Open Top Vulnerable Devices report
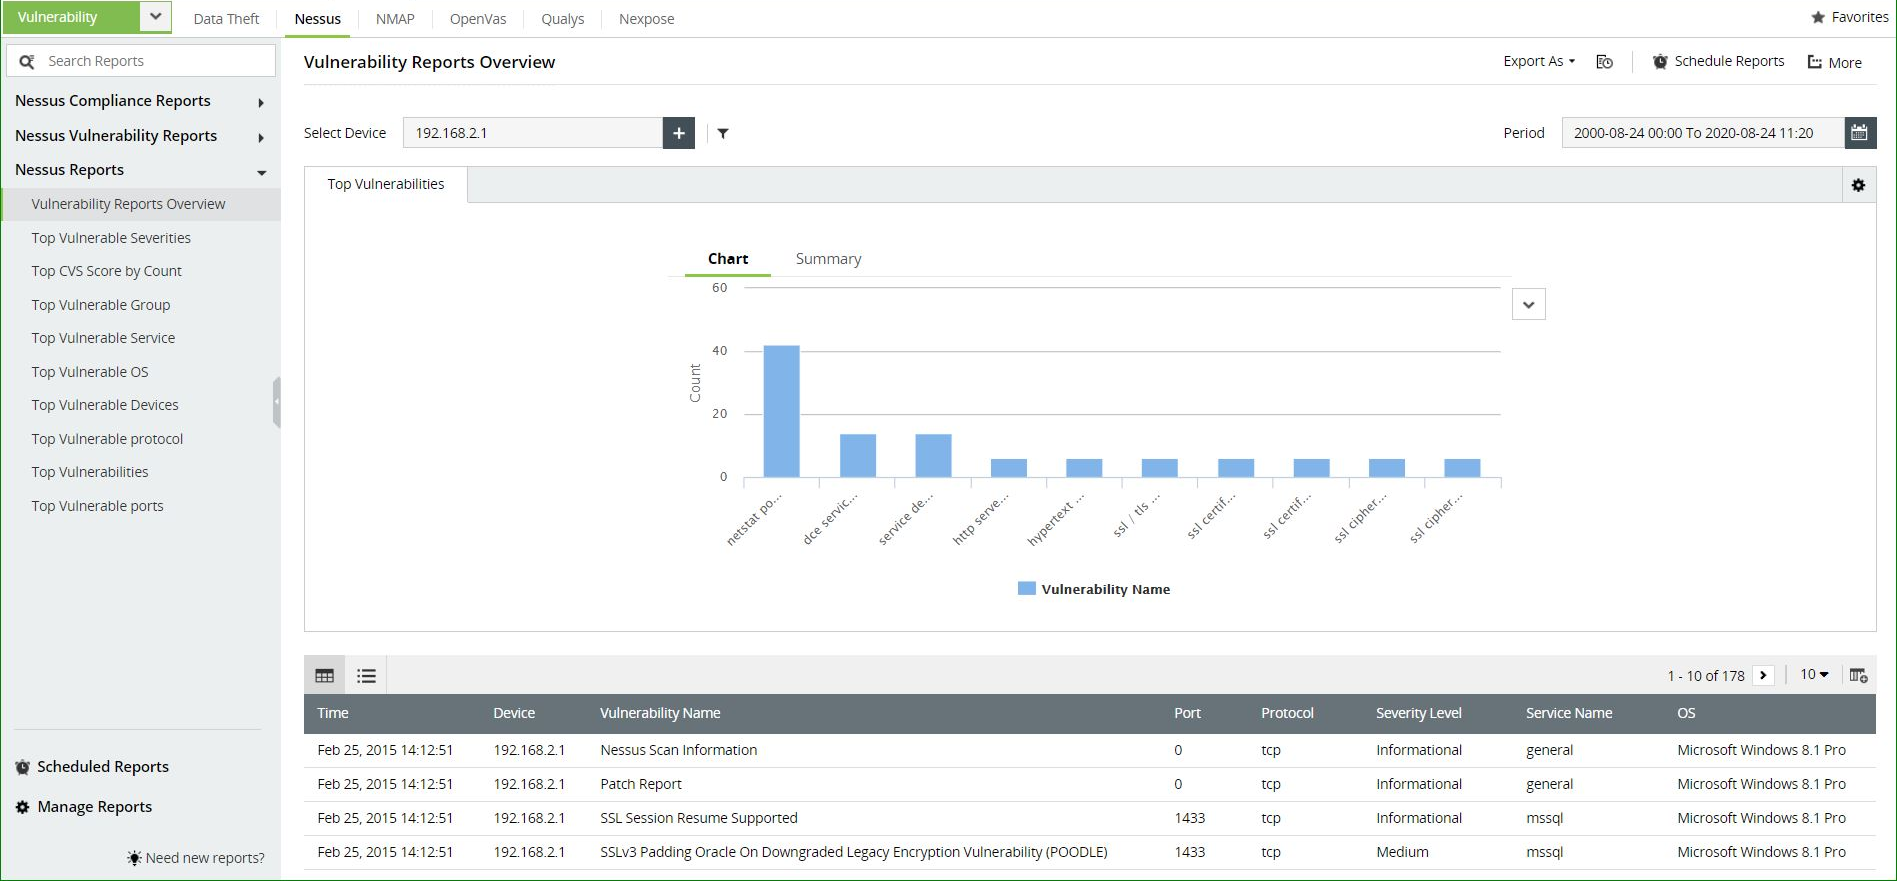The image size is (1897, 881). click(x=105, y=405)
